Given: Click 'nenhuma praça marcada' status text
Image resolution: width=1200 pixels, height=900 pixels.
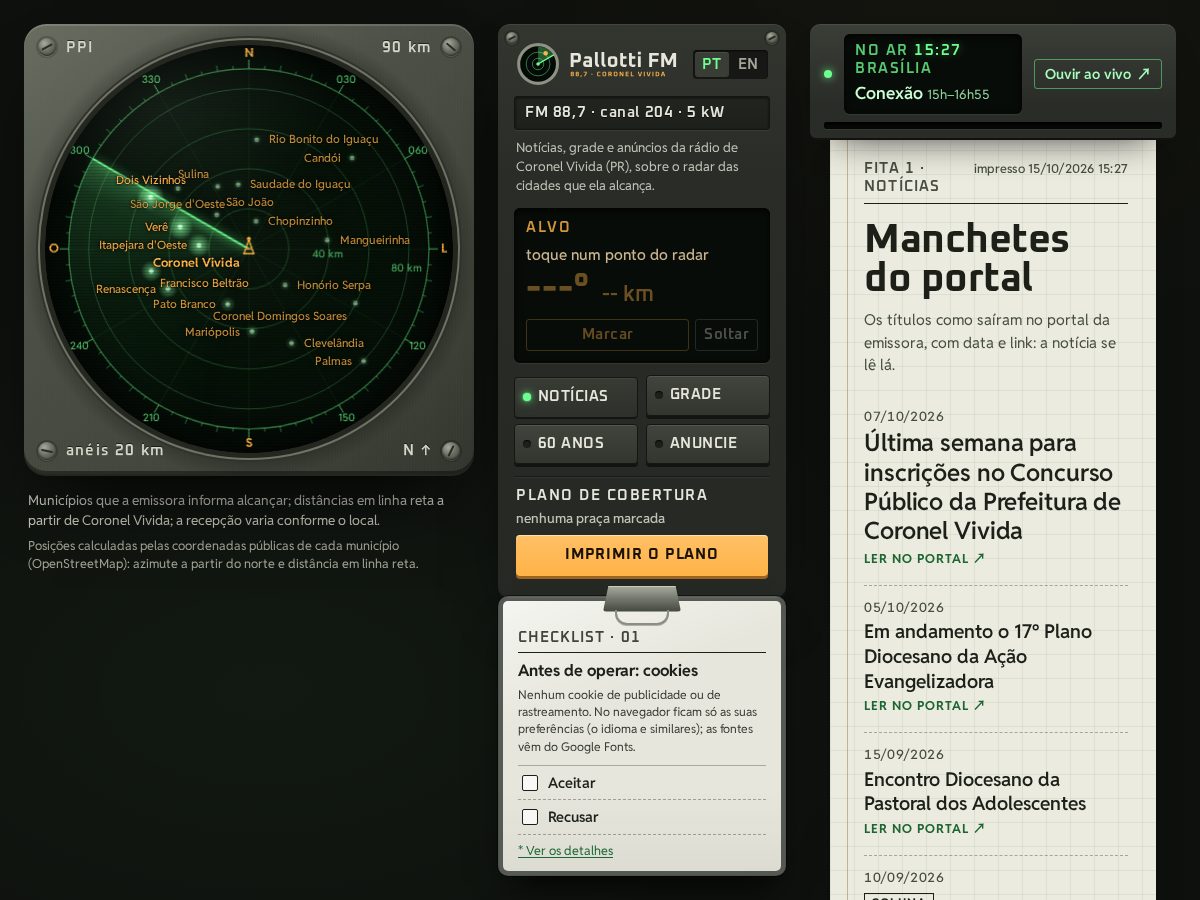Looking at the screenshot, I should [x=590, y=518].
